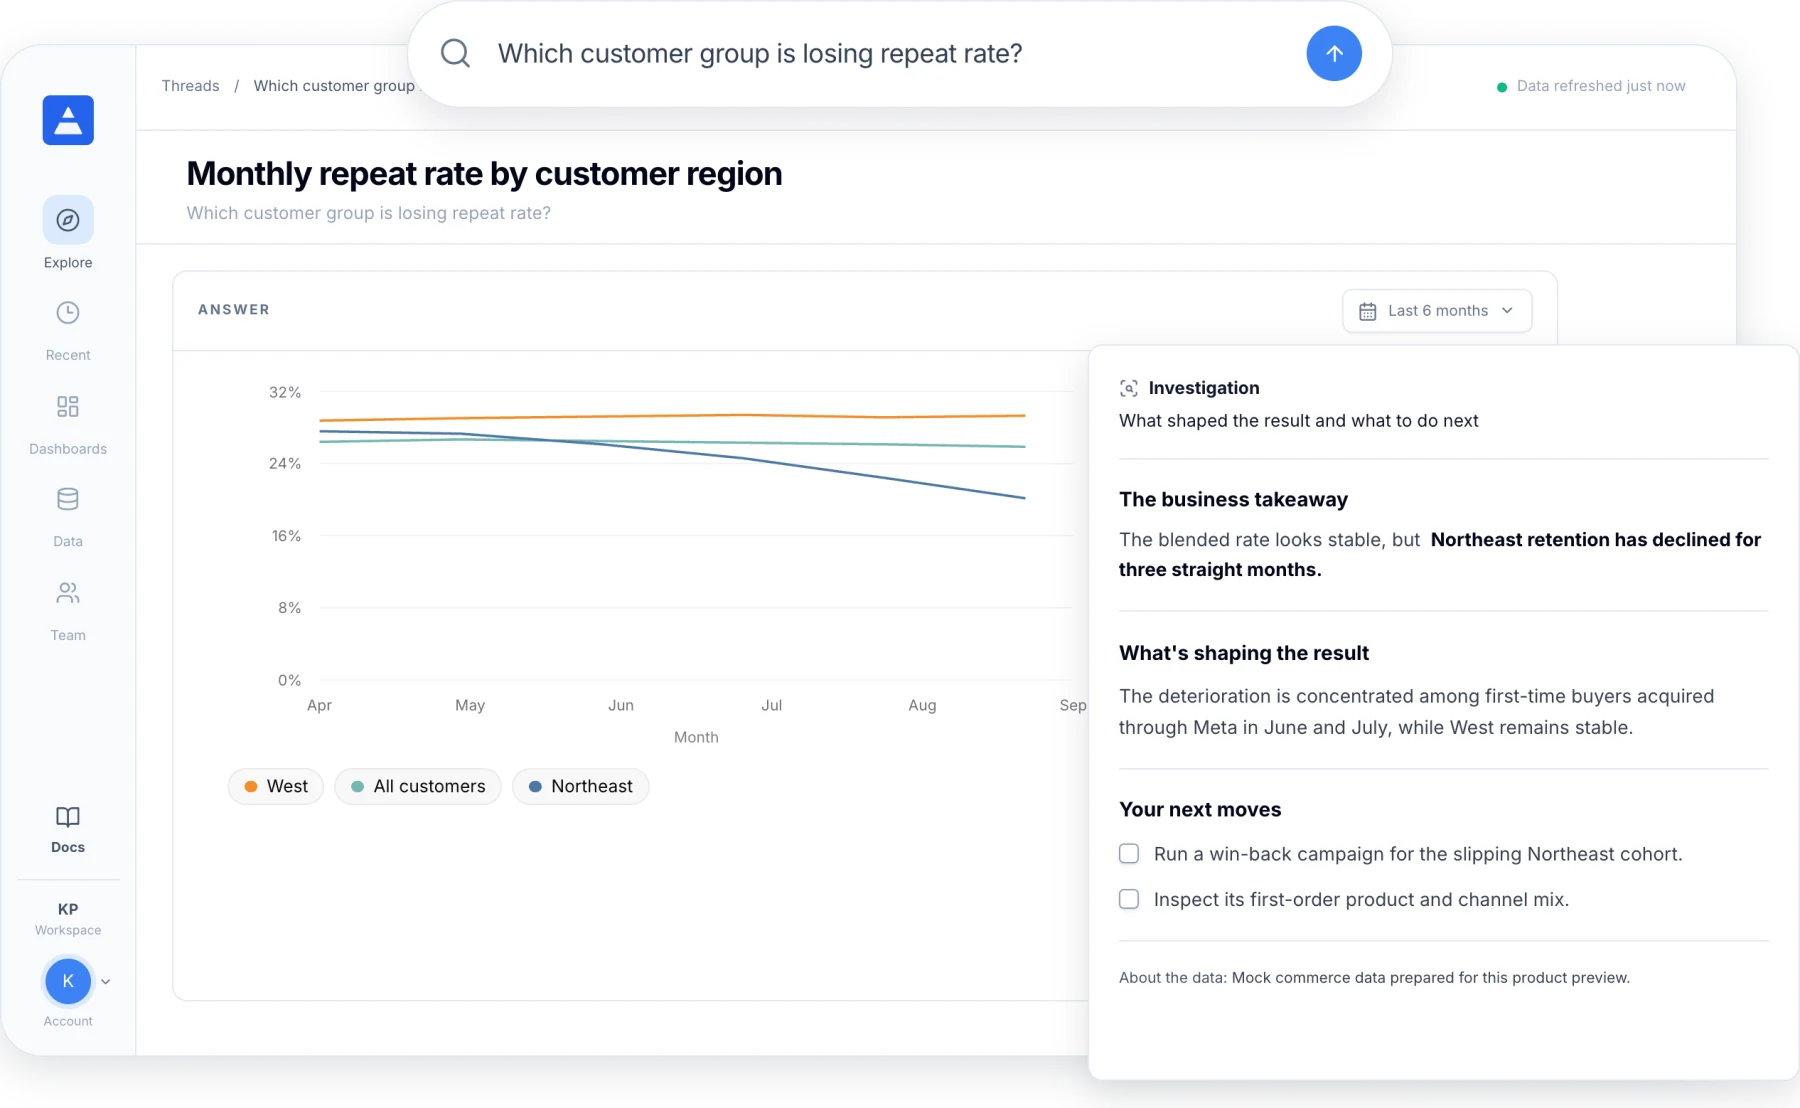Click the 'Monthly repeat rate by customer region' title
Image resolution: width=1800 pixels, height=1108 pixels.
(x=484, y=174)
